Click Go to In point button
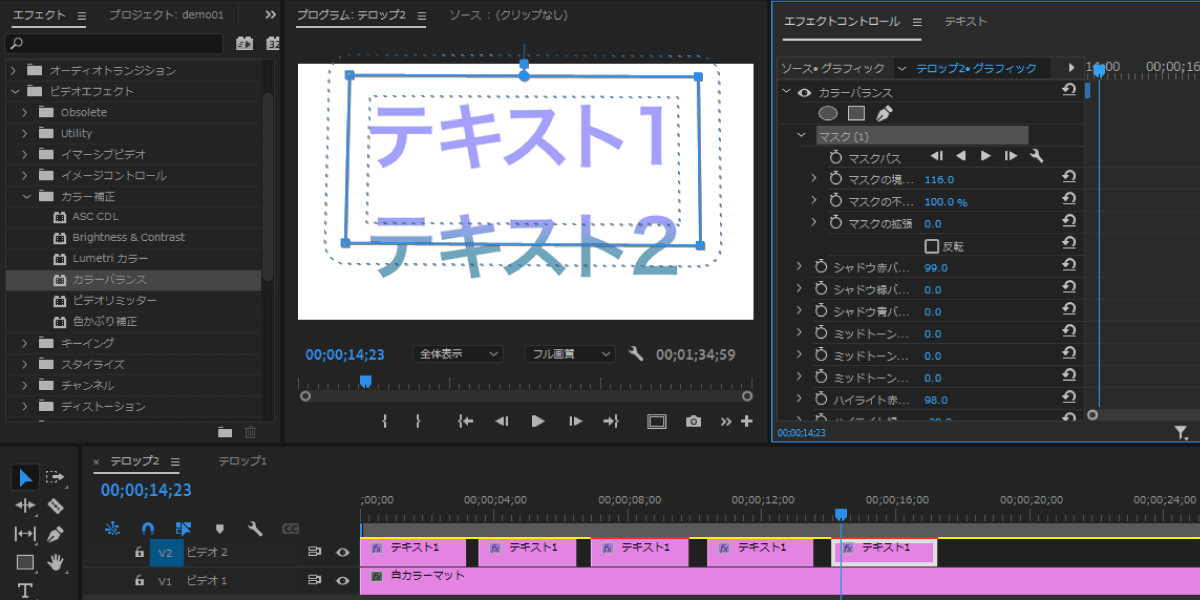1200x600 pixels. tap(465, 422)
